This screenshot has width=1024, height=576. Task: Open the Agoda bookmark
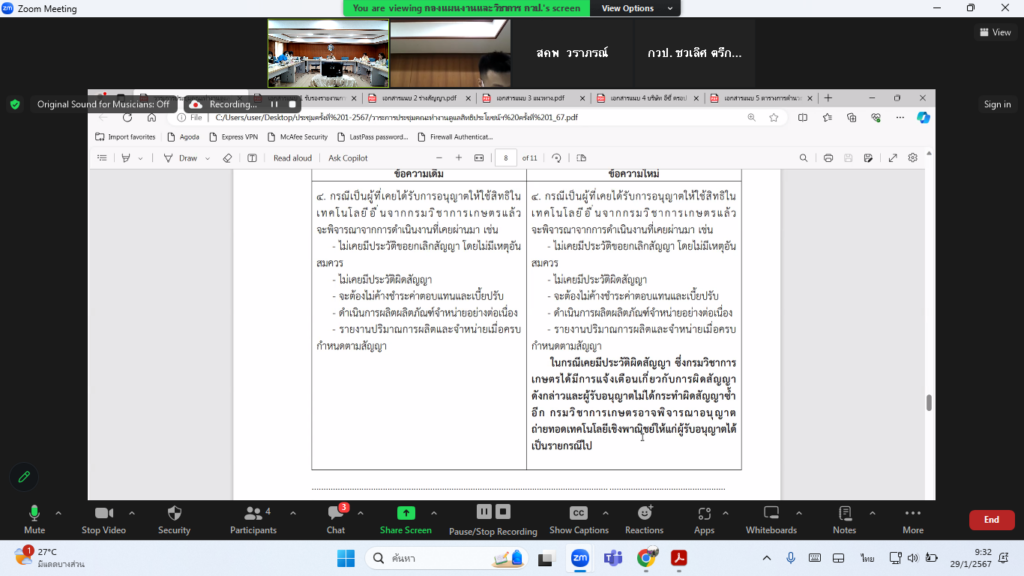tap(184, 137)
